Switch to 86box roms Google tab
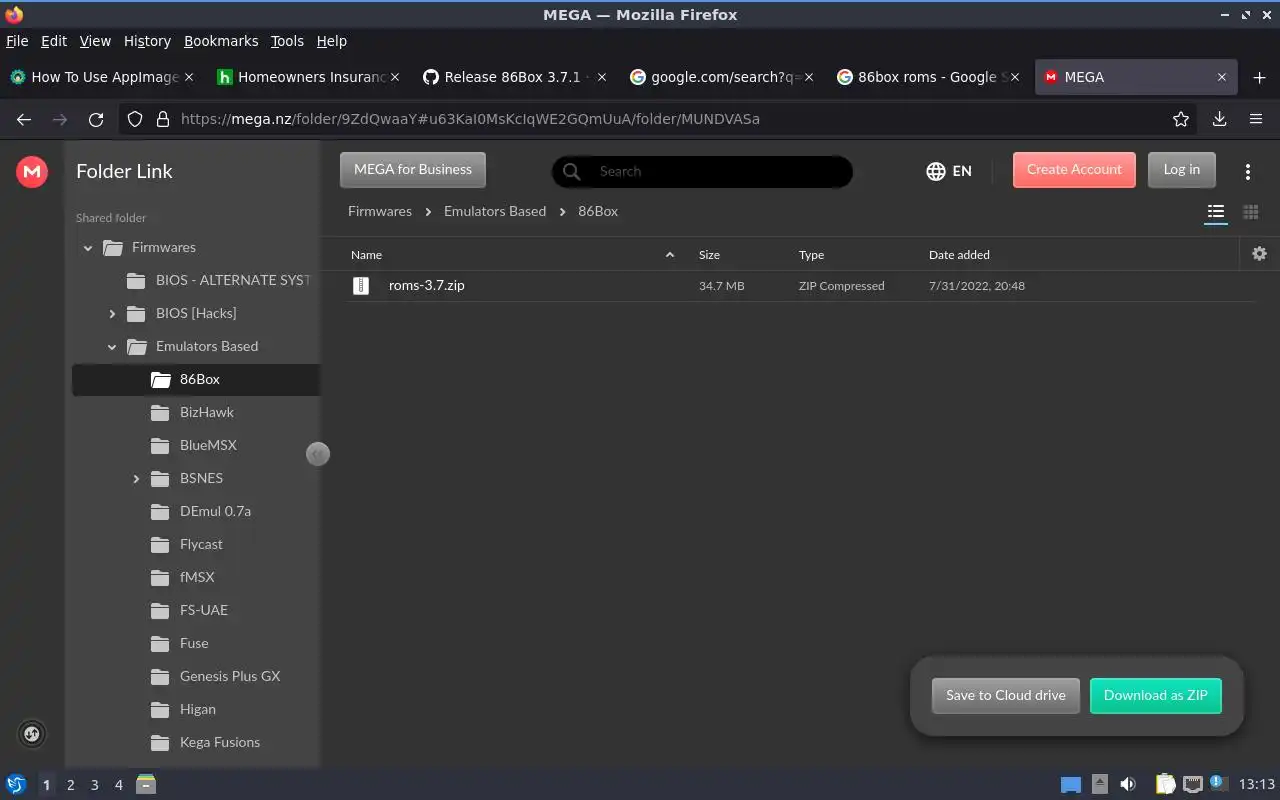This screenshot has height=800, width=1280. point(927,77)
